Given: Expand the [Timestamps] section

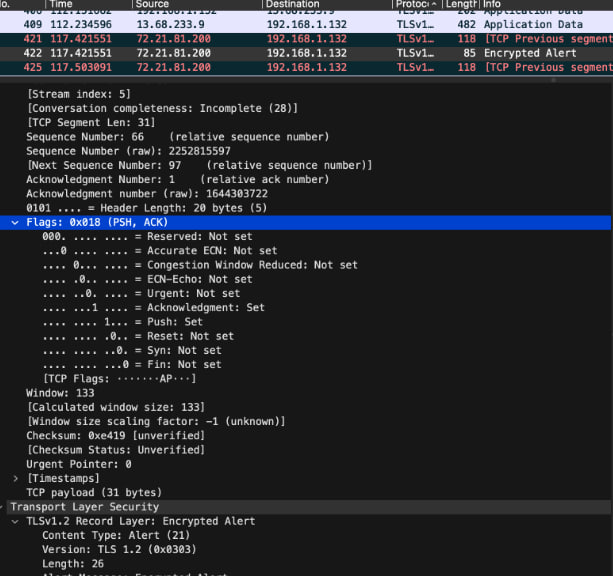Looking at the screenshot, I should (15, 478).
